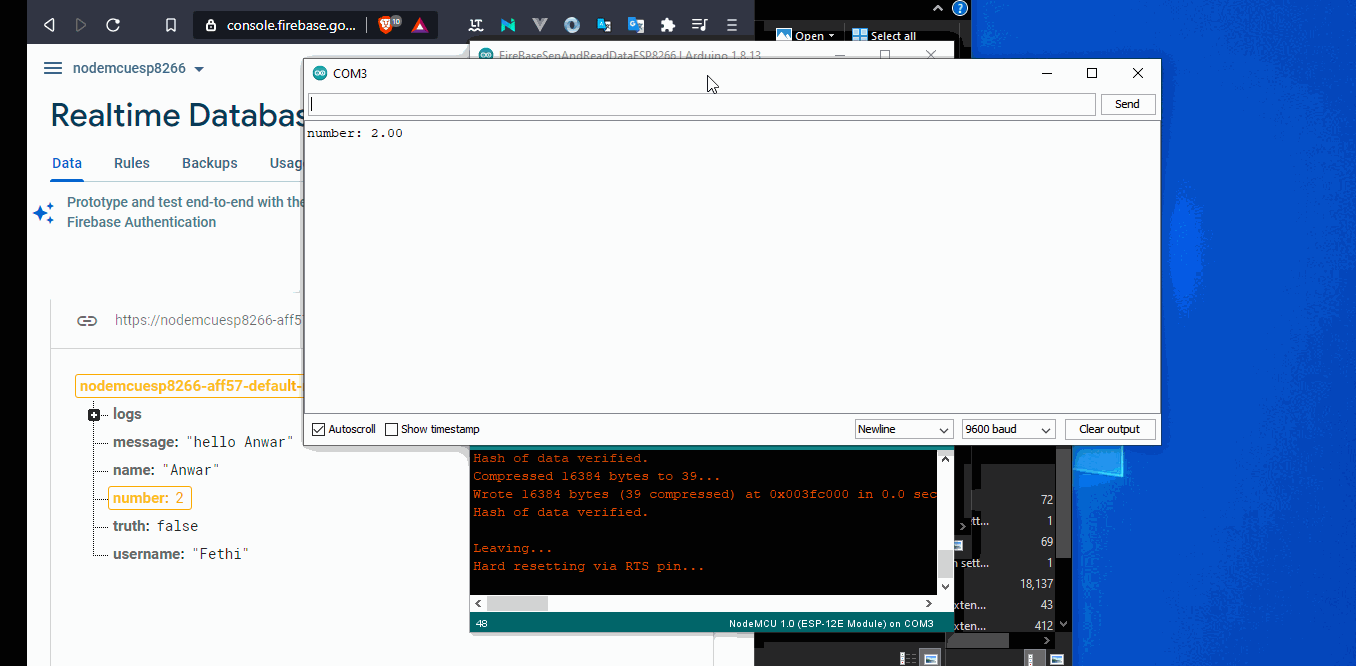Open the File Explorer Open dropdown arrow
Image resolution: width=1356 pixels, height=666 pixels.
tap(831, 36)
